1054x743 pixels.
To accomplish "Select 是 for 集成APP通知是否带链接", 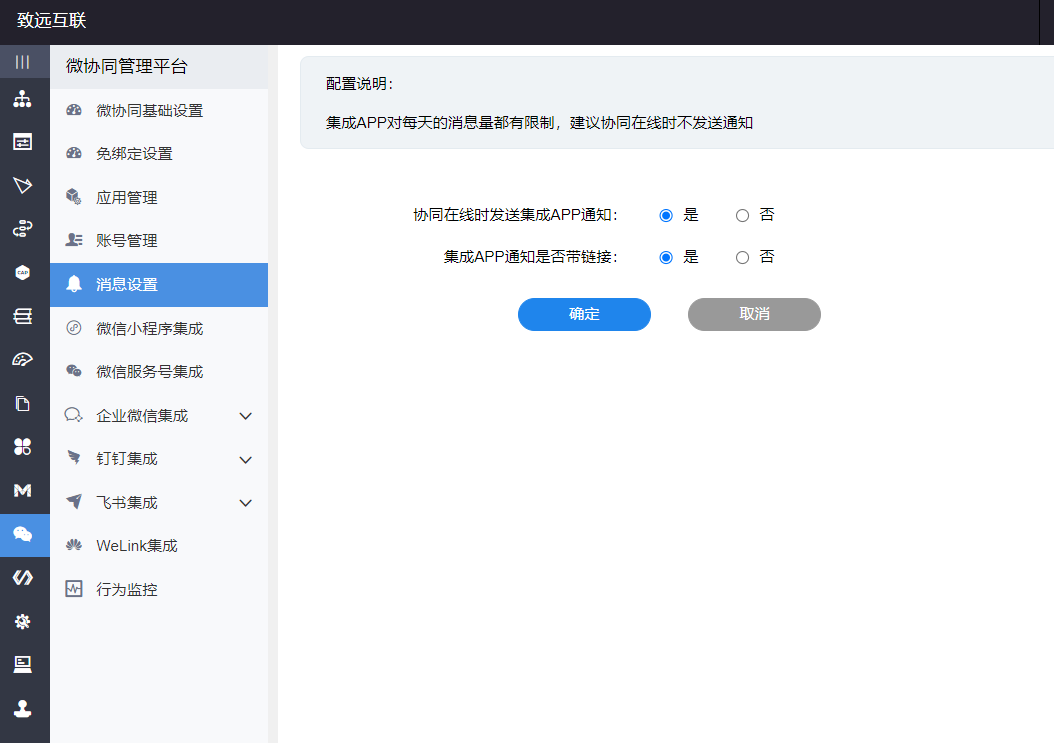I will click(x=666, y=258).
